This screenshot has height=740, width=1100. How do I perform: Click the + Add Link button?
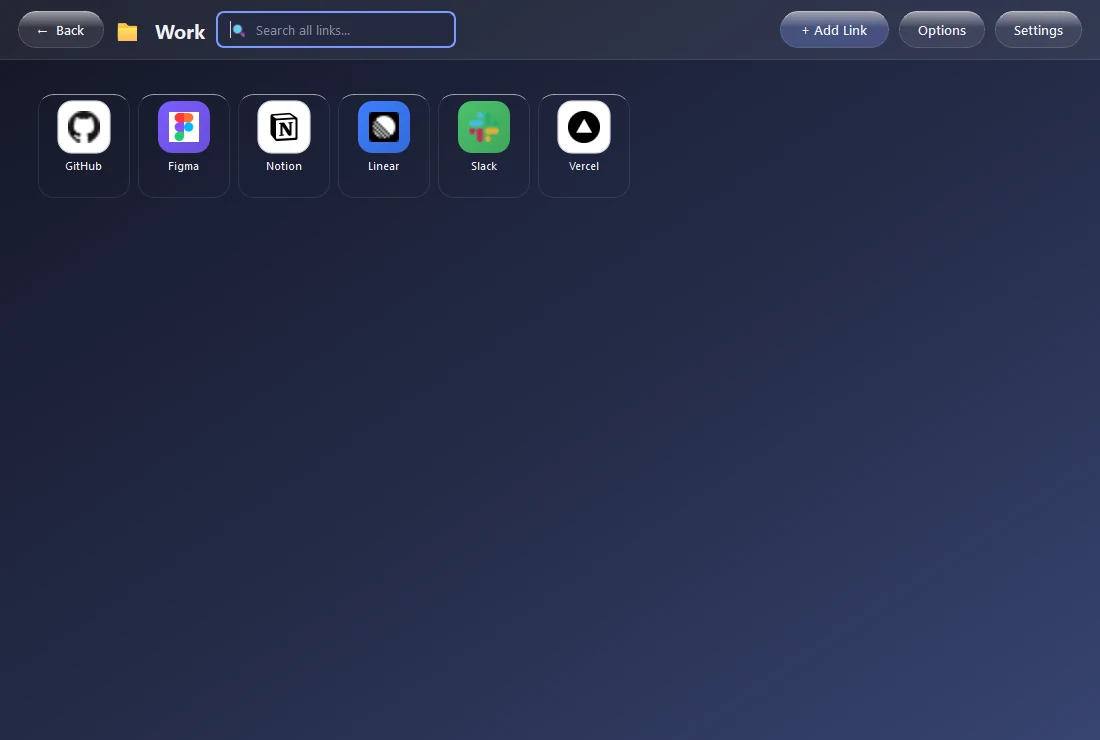[834, 30]
